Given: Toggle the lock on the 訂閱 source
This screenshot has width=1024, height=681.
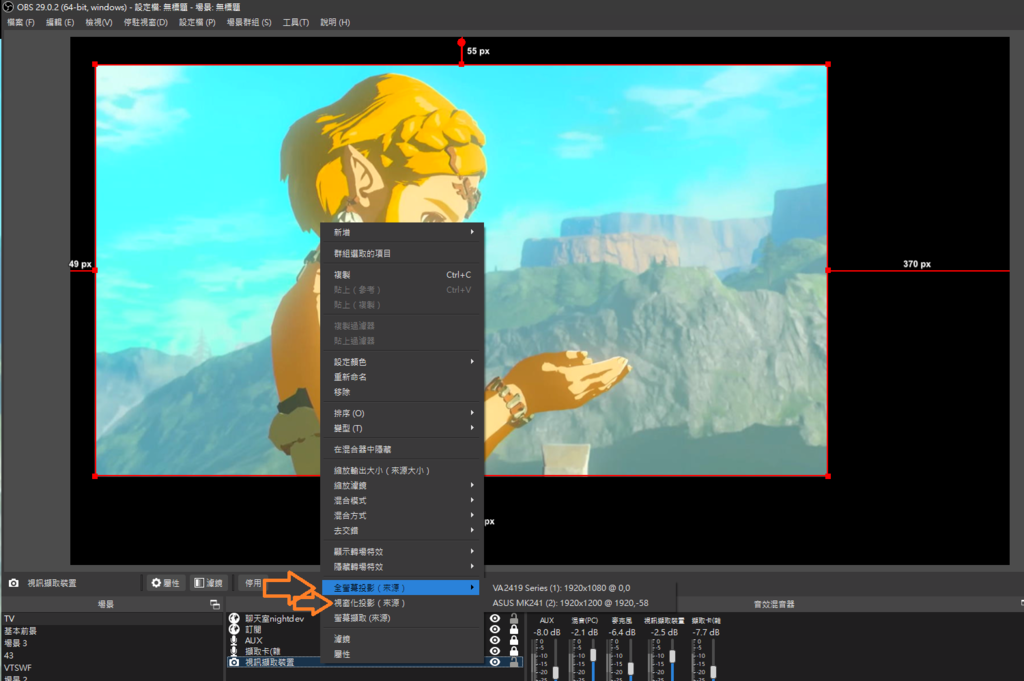Looking at the screenshot, I should 514,629.
